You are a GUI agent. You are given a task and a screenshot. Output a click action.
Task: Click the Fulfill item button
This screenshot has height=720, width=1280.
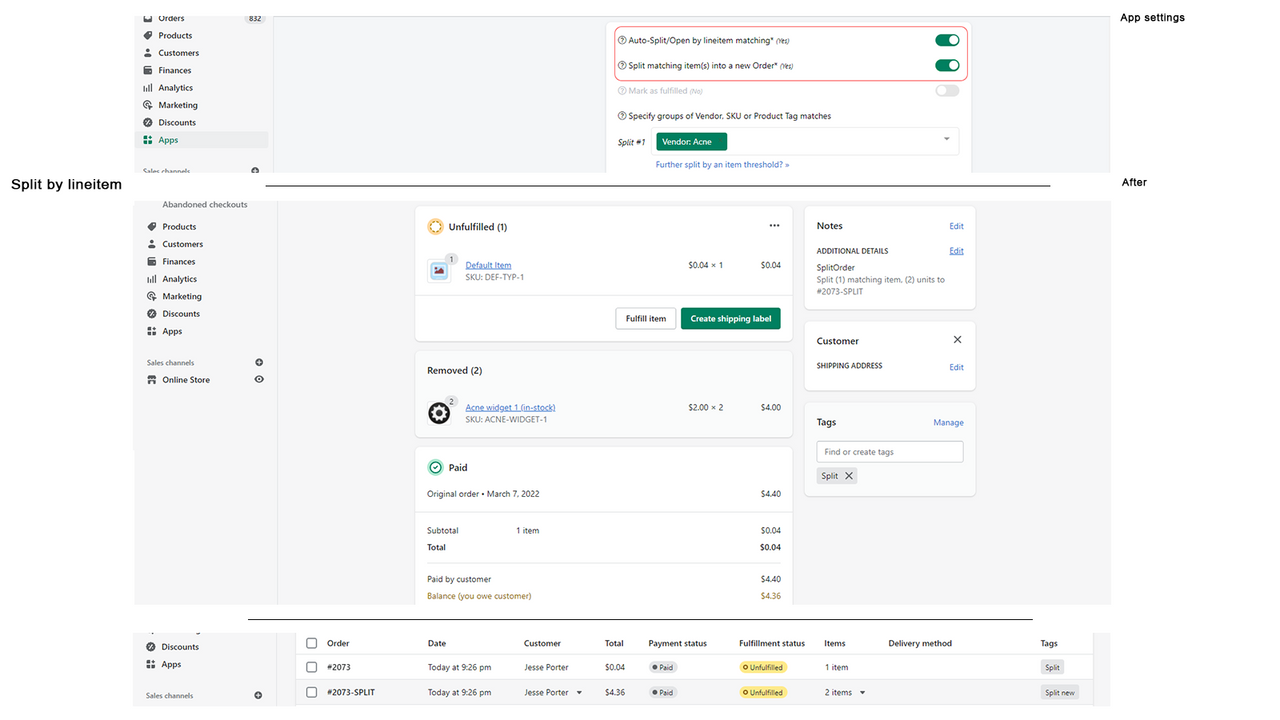tap(645, 319)
